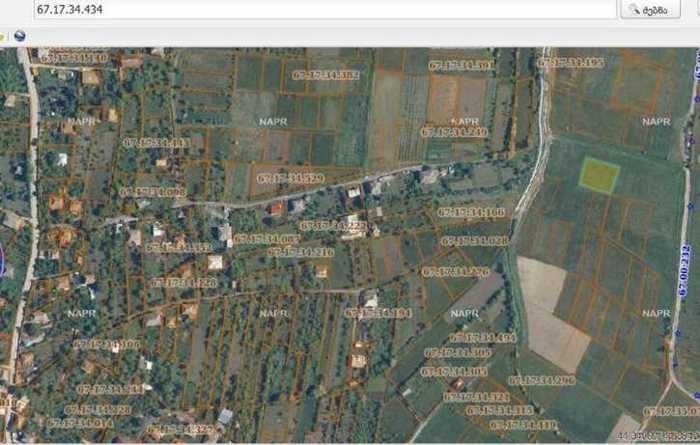
Task: Click parcel label 67.17.34.529
Action: [x=291, y=179]
